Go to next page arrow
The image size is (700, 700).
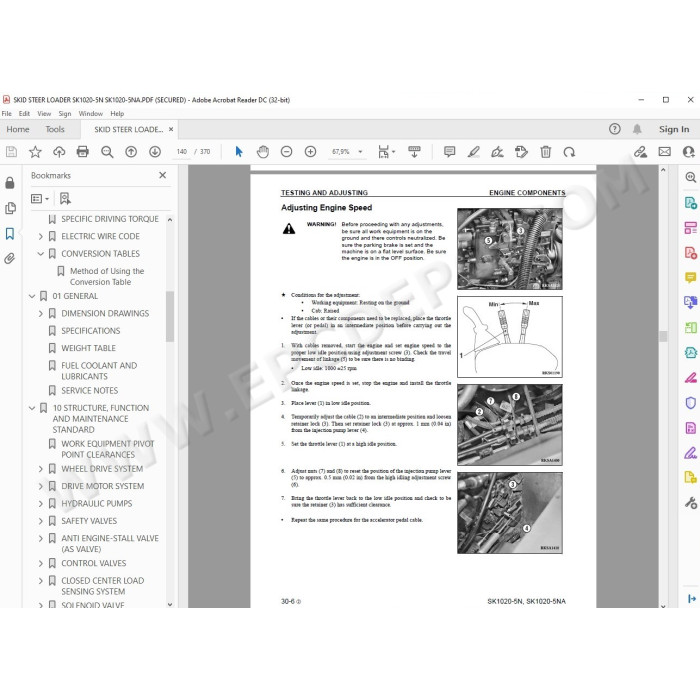click(x=155, y=152)
